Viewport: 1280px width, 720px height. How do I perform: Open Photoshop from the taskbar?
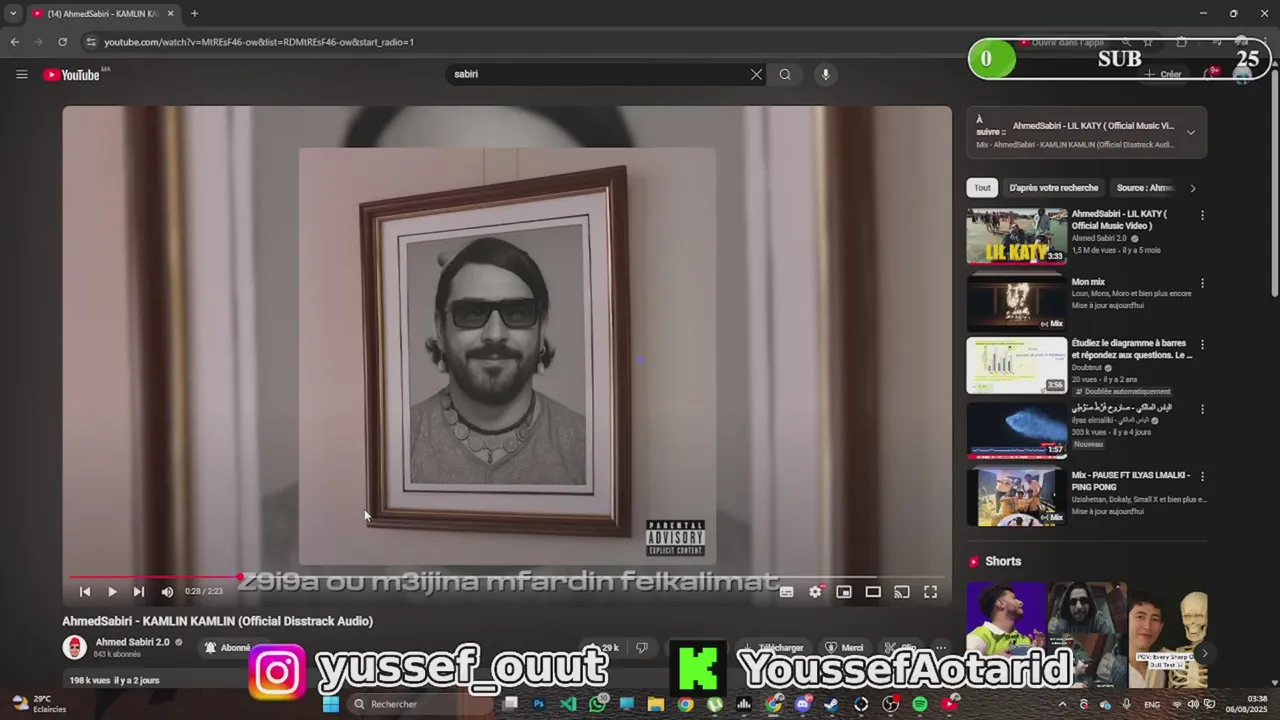pos(539,704)
